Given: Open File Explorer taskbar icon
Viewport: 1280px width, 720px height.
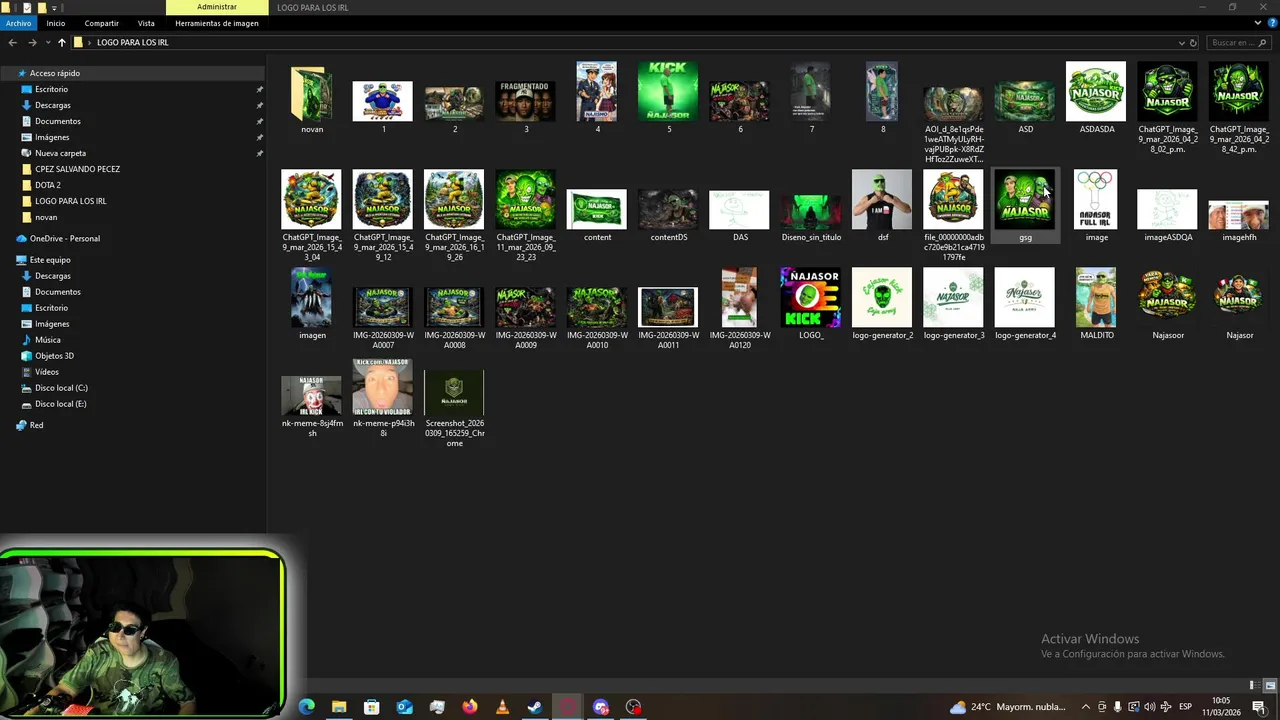Looking at the screenshot, I should pyautogui.click(x=339, y=707).
